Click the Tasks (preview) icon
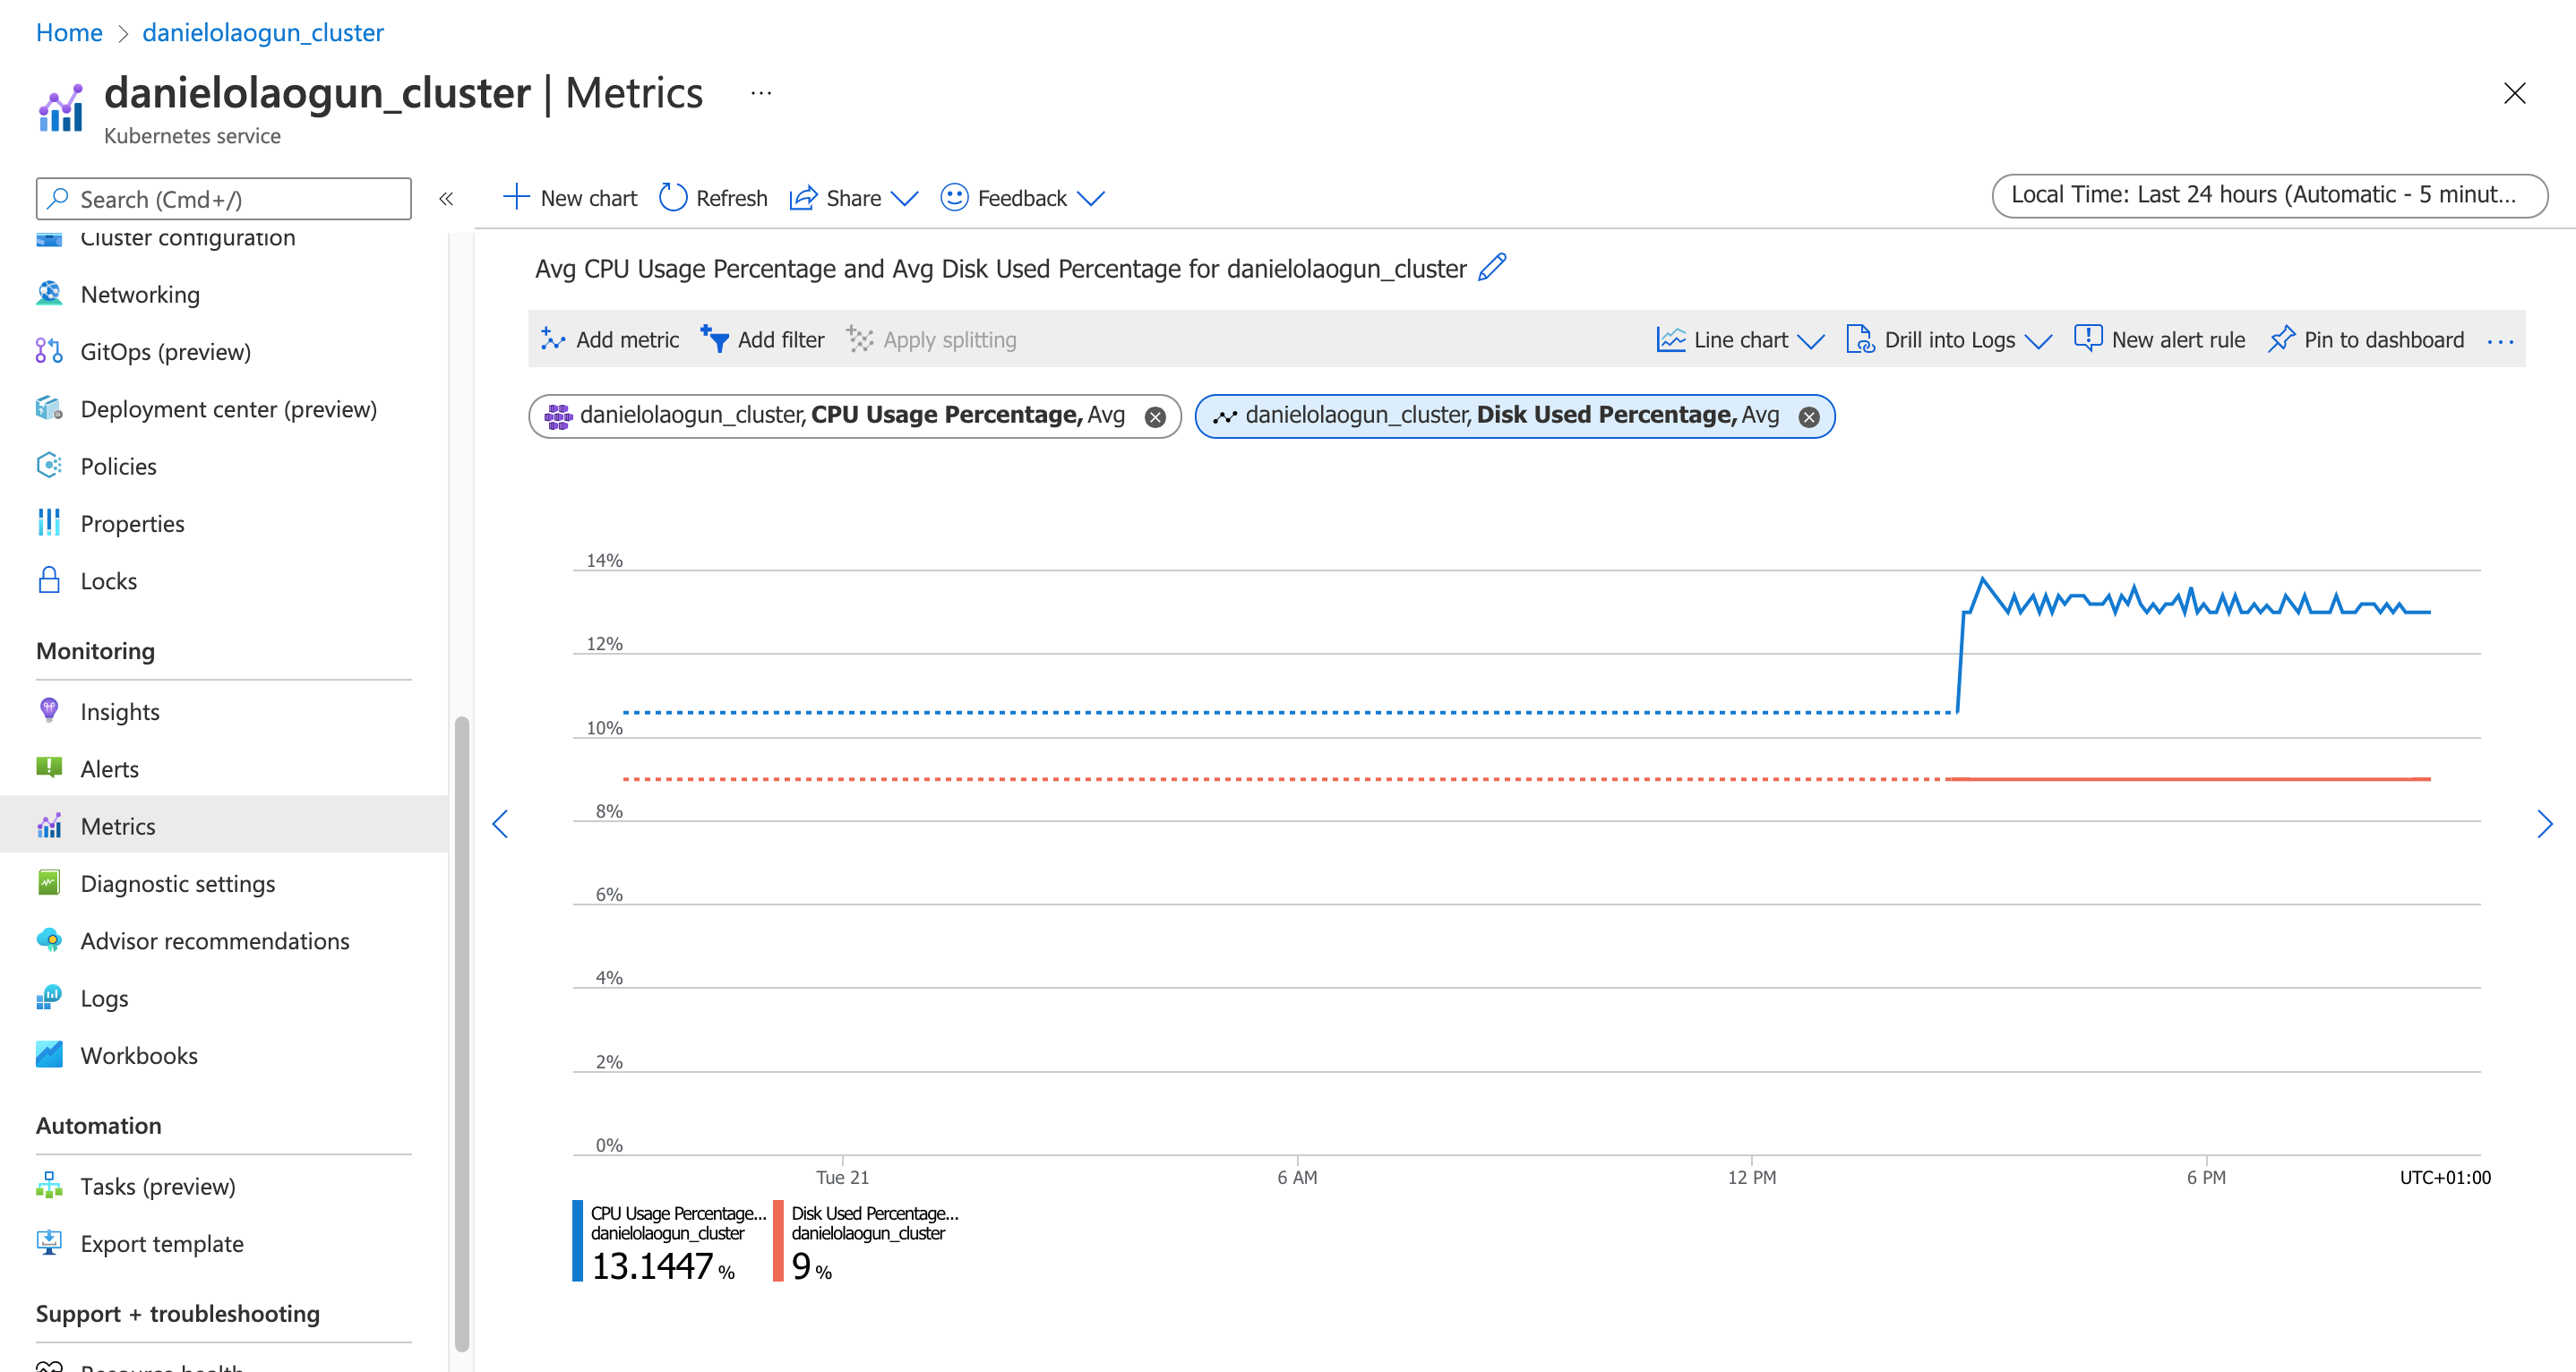 49,1185
